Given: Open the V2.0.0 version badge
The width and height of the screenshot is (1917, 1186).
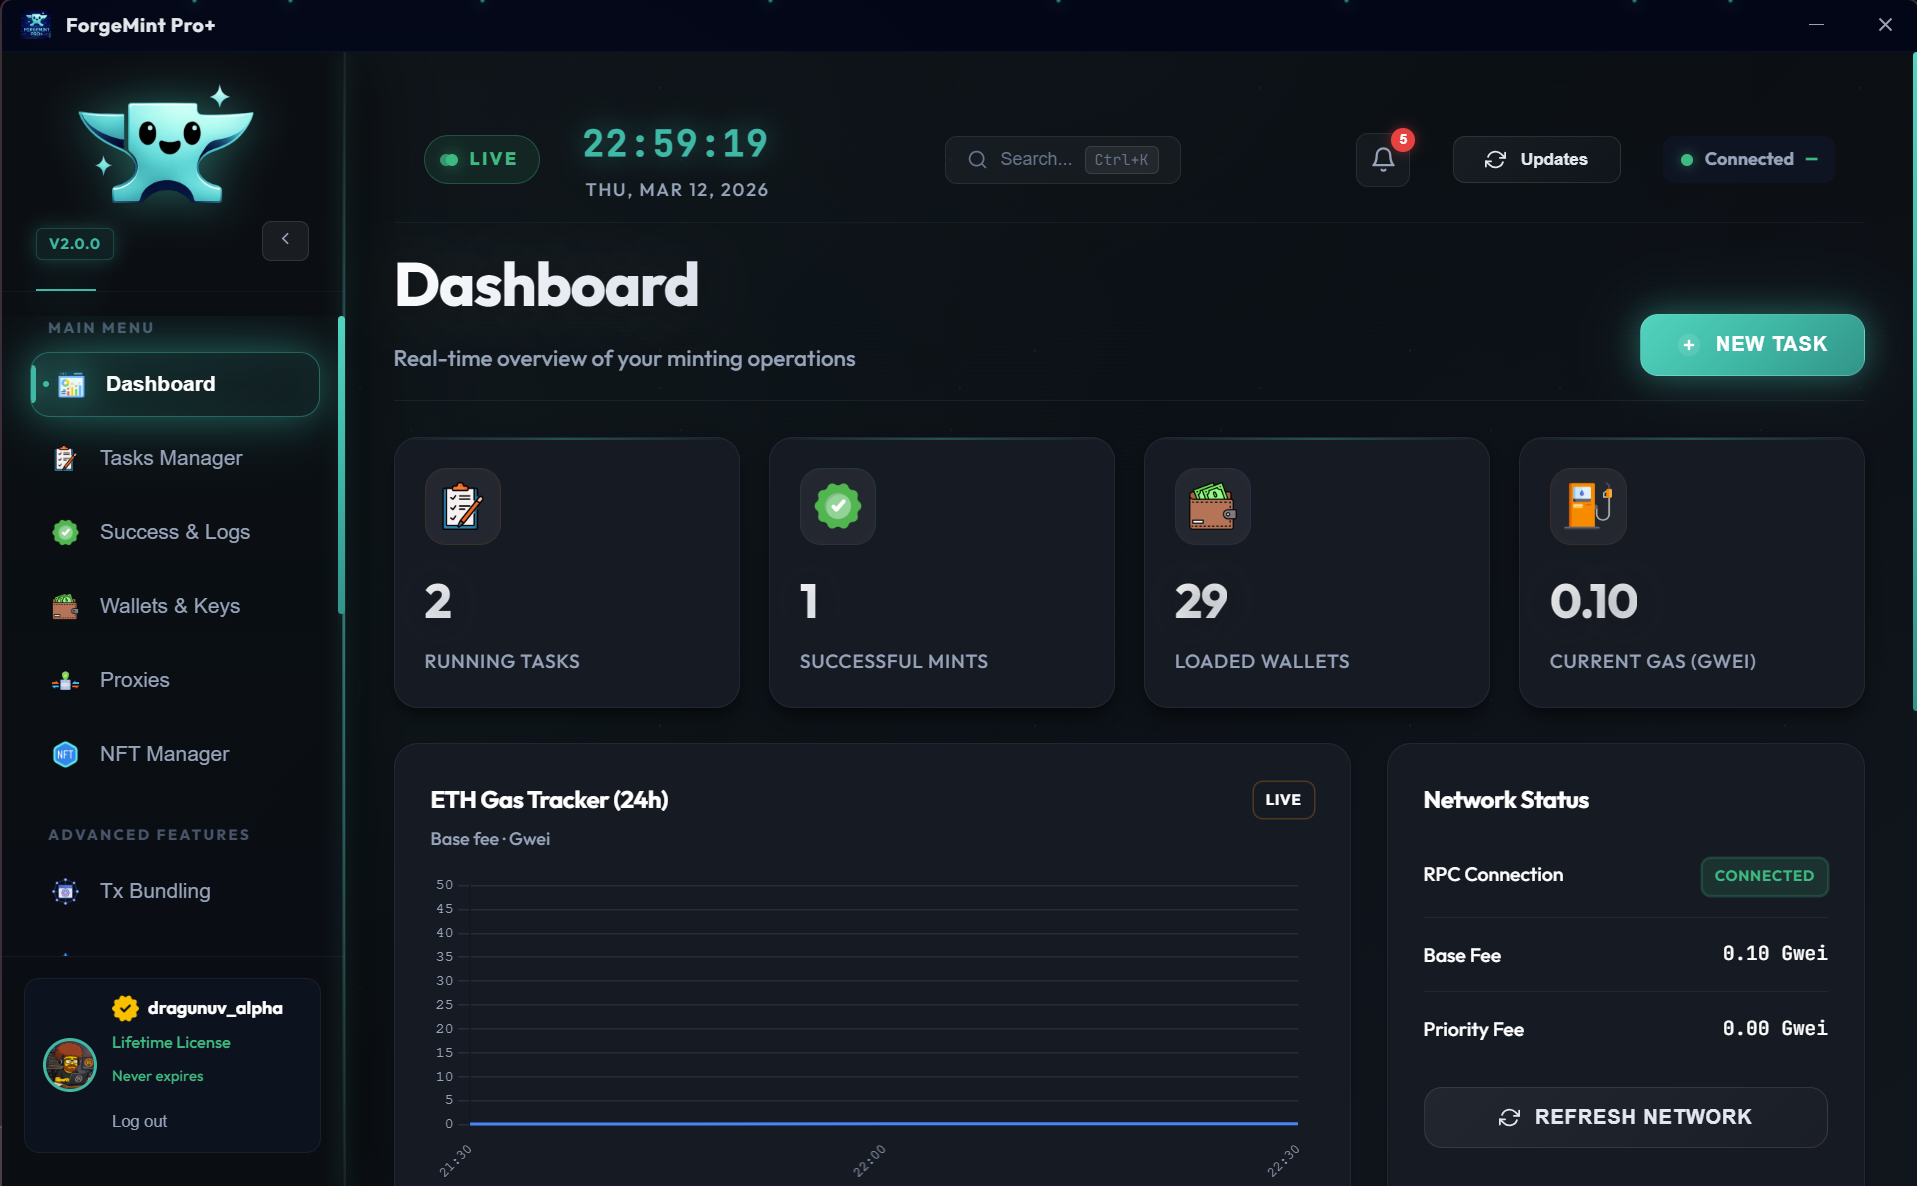Looking at the screenshot, I should pos(75,244).
